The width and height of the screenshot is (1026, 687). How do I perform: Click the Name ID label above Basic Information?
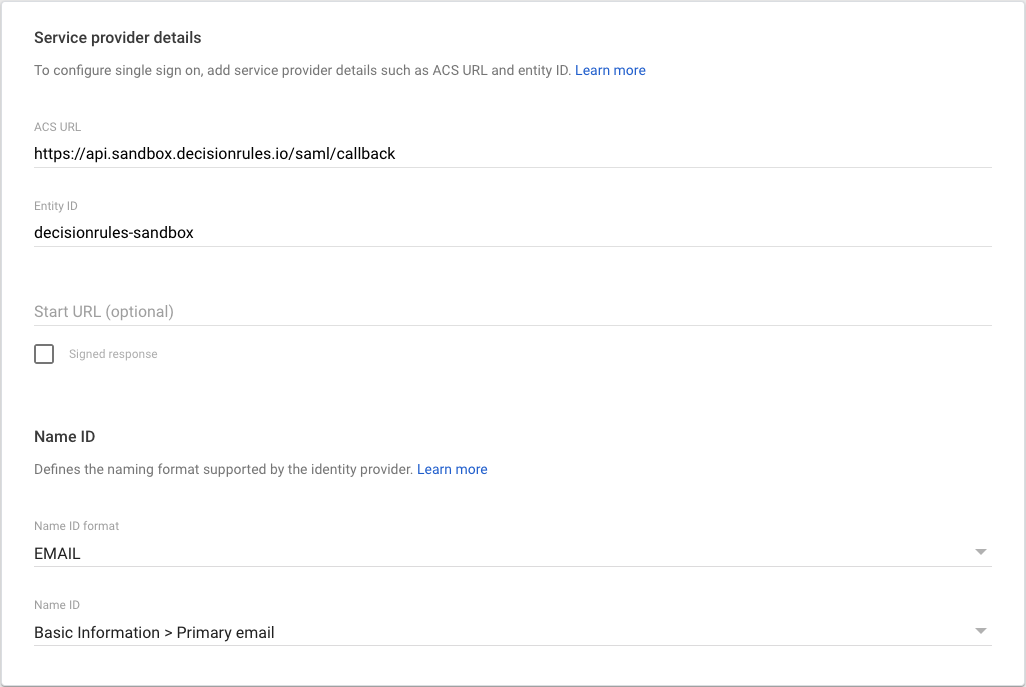coord(57,605)
